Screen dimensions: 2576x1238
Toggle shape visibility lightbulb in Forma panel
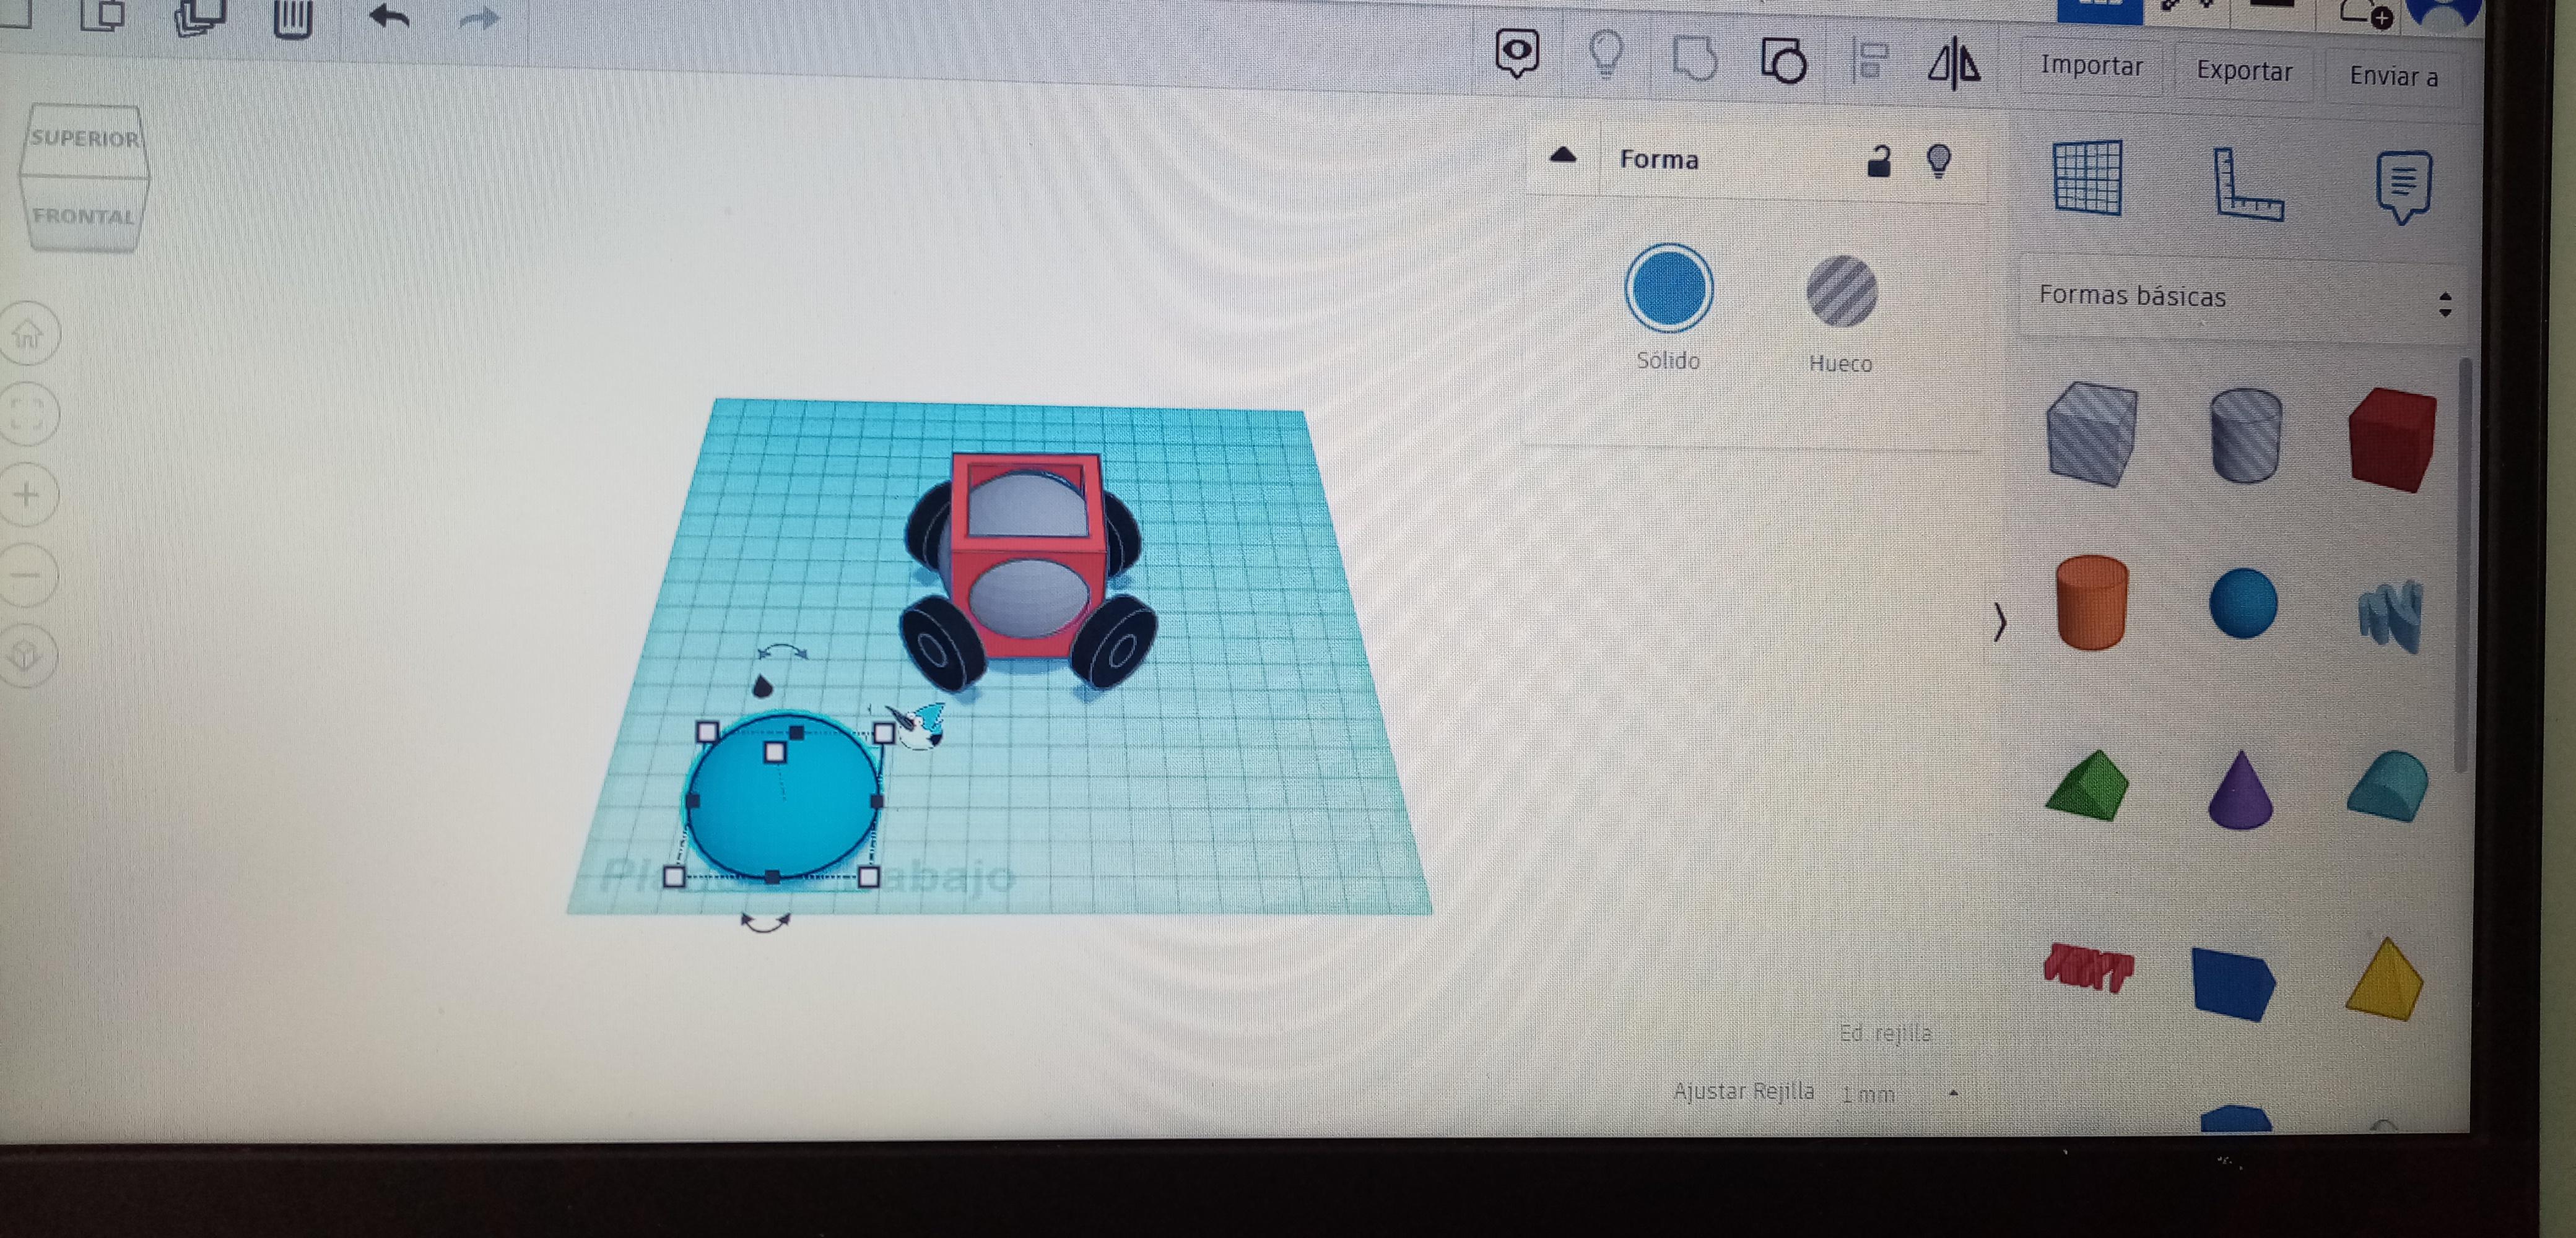[x=1938, y=160]
